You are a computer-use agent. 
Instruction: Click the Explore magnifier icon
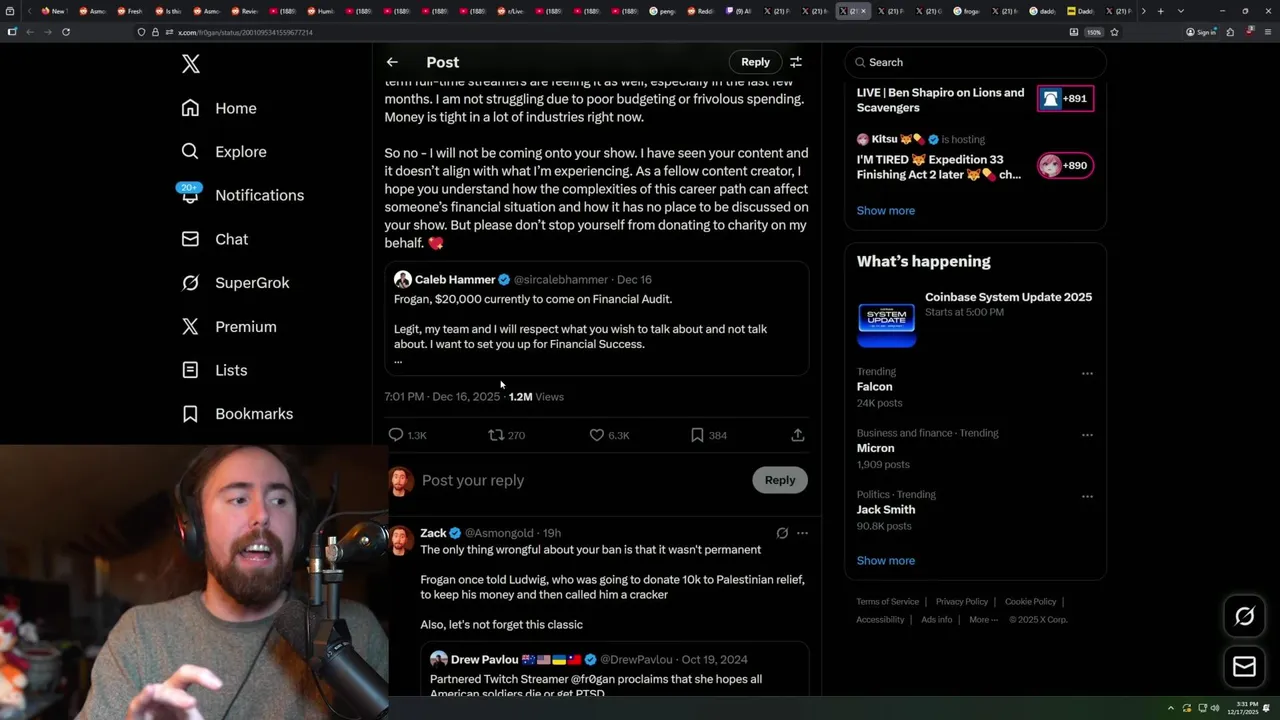190,151
